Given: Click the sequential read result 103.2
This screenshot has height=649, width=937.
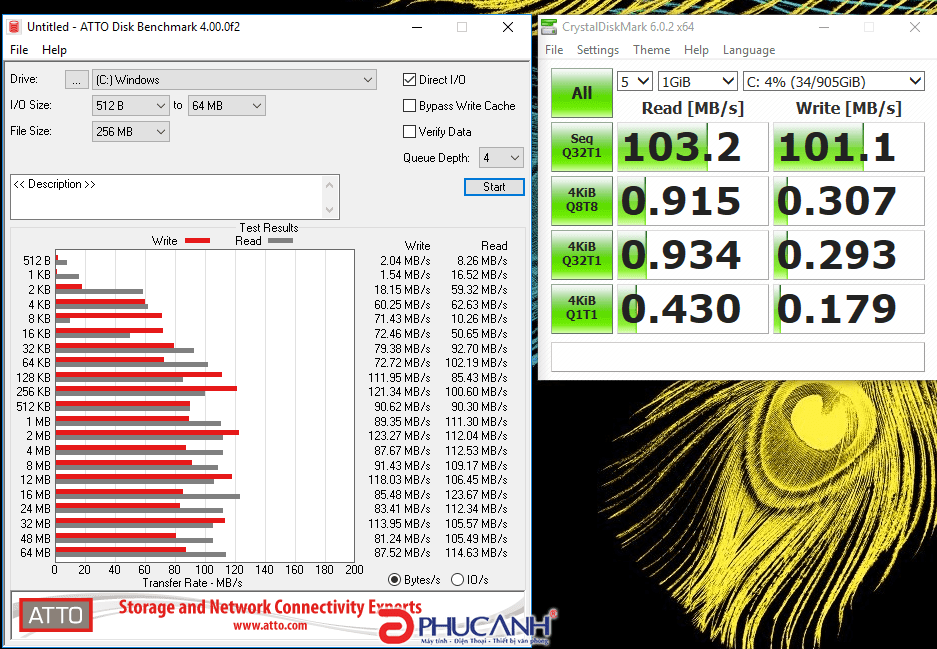Looking at the screenshot, I should tap(693, 147).
